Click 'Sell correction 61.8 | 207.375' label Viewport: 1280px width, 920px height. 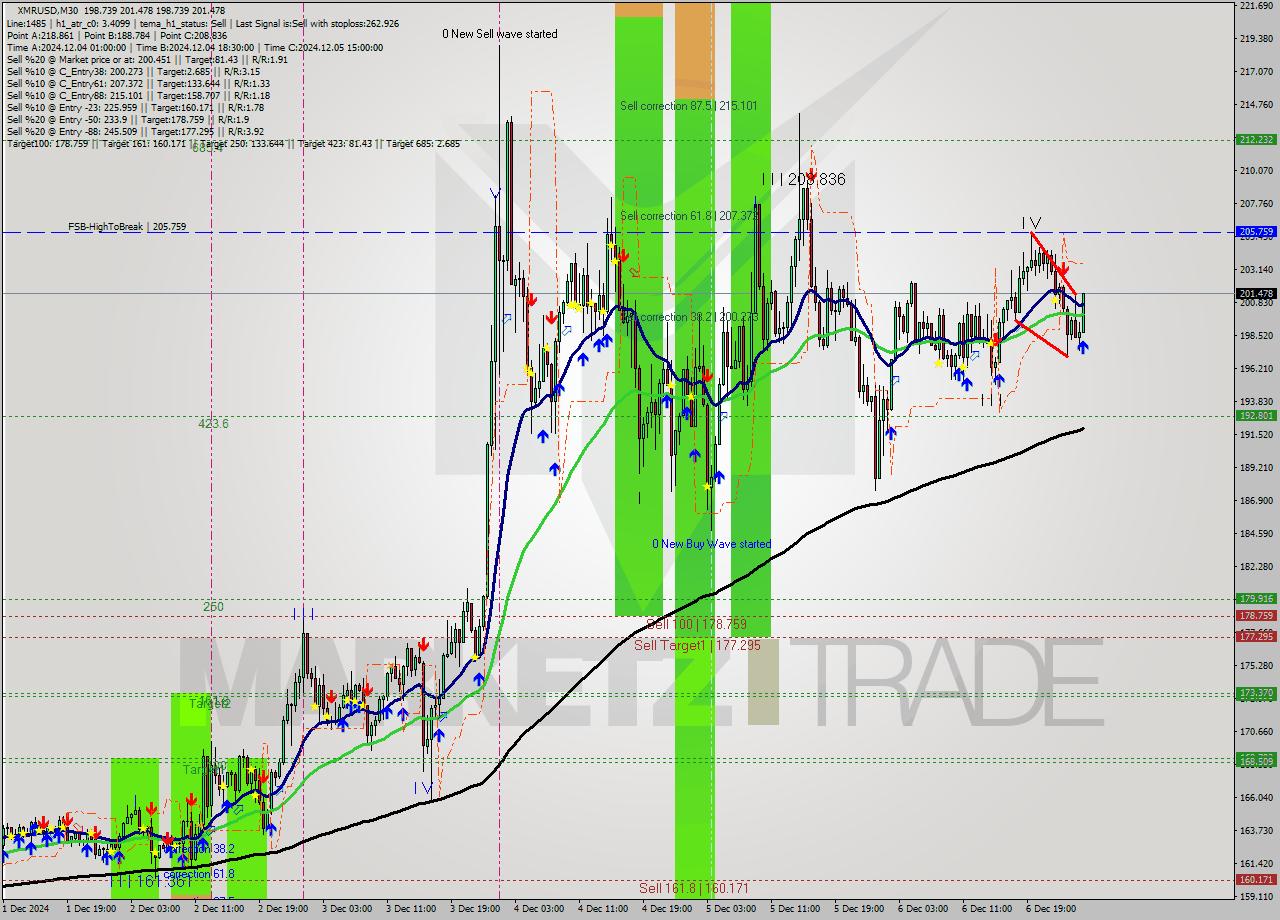pyautogui.click(x=688, y=216)
